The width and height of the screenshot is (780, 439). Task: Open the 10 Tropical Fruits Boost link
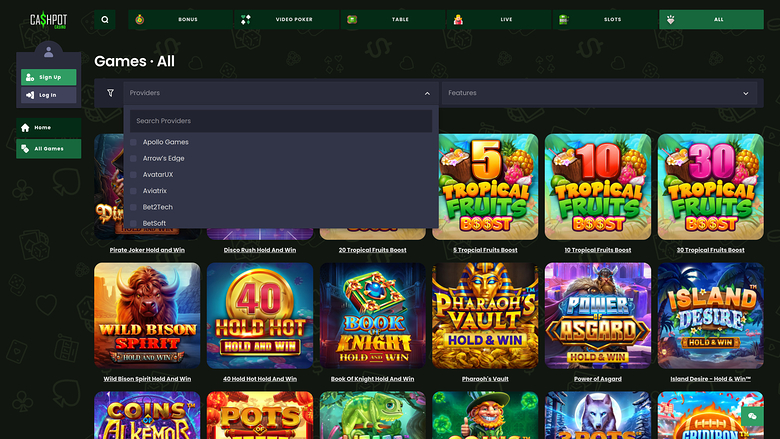(x=598, y=250)
